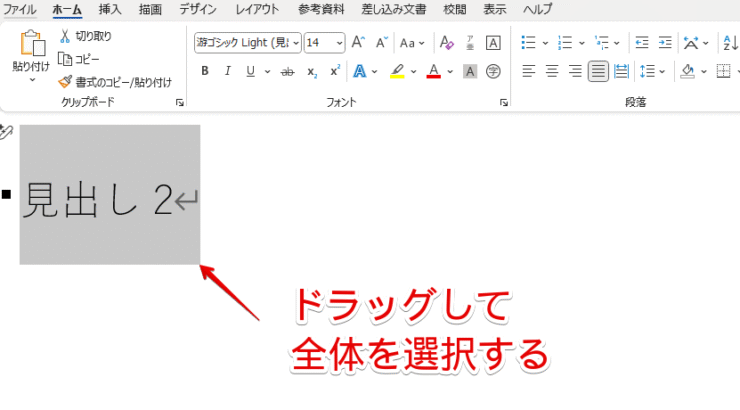
Task: Click the Cut (切り取り) scissors icon
Action: click(x=66, y=36)
